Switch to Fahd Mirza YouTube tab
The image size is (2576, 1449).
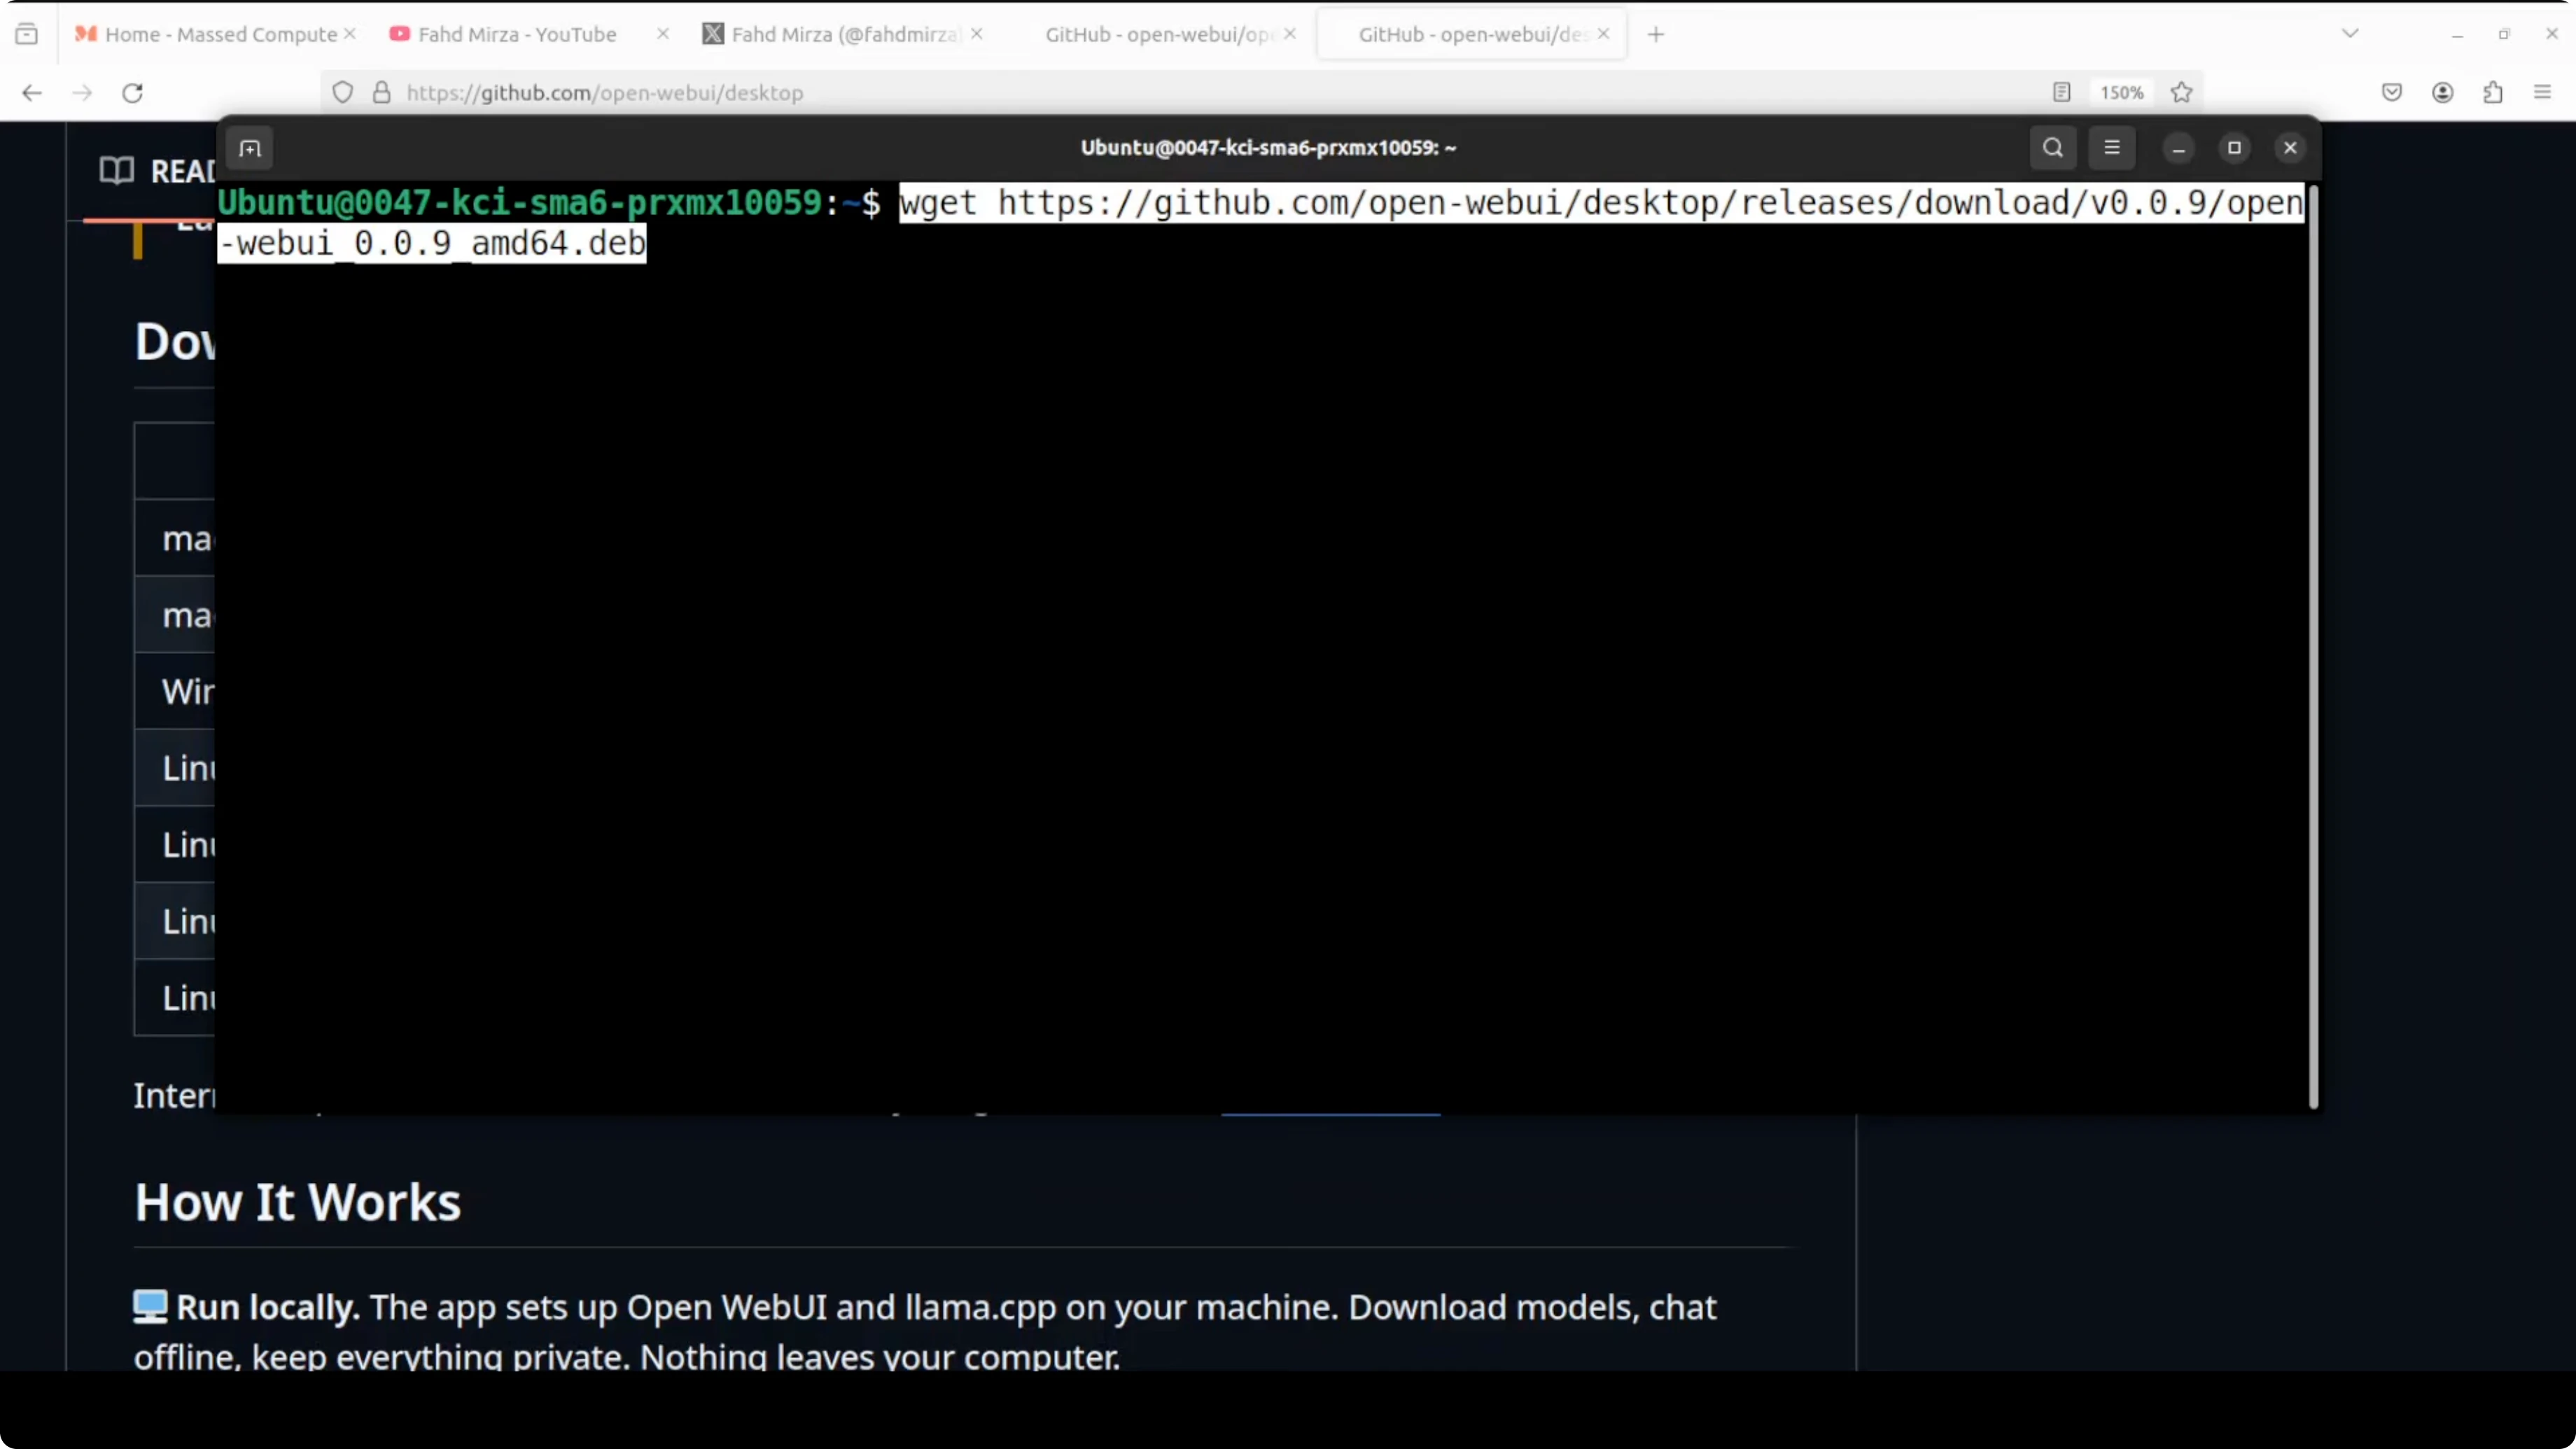[x=516, y=34]
